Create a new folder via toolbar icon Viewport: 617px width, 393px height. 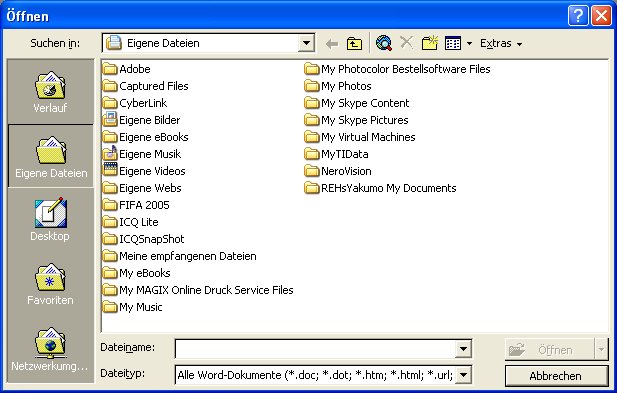(430, 42)
